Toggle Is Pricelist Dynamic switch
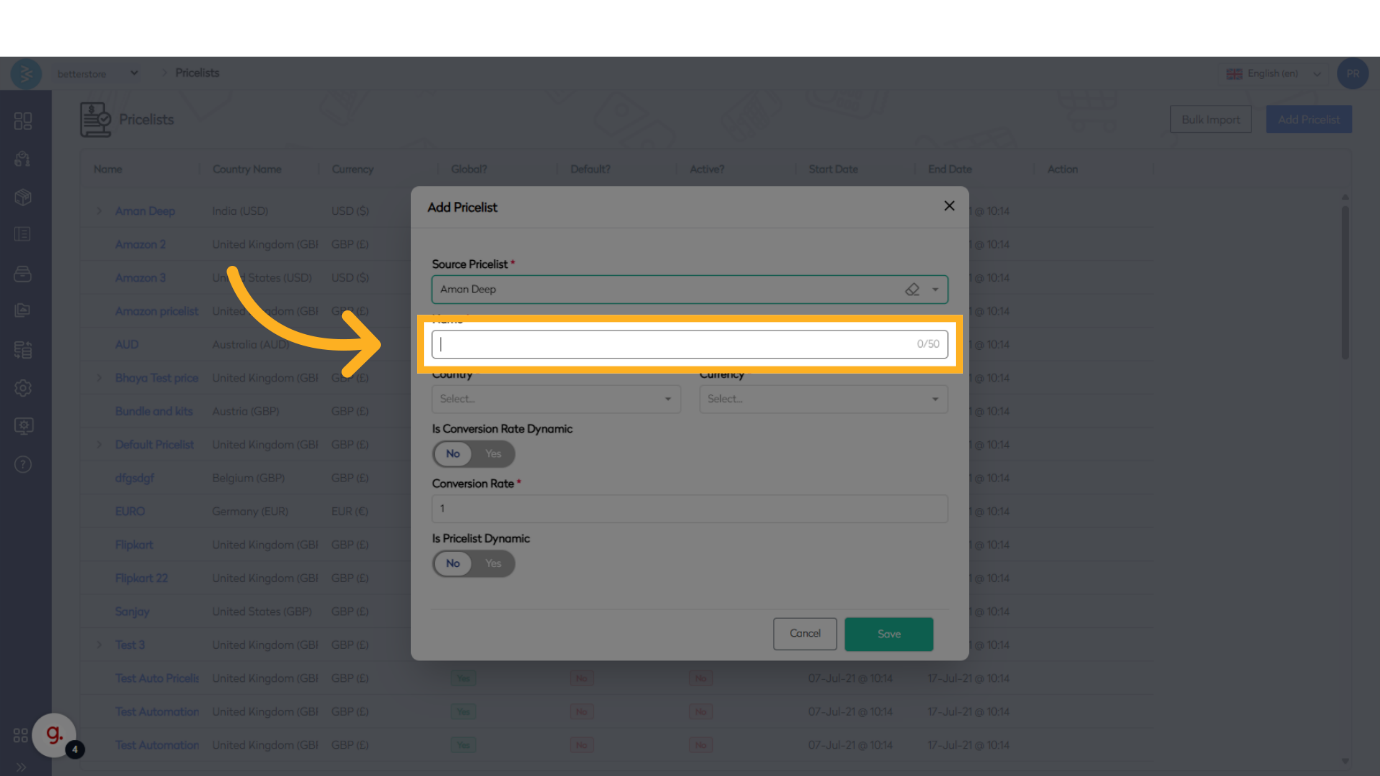1380x776 pixels. click(473, 564)
